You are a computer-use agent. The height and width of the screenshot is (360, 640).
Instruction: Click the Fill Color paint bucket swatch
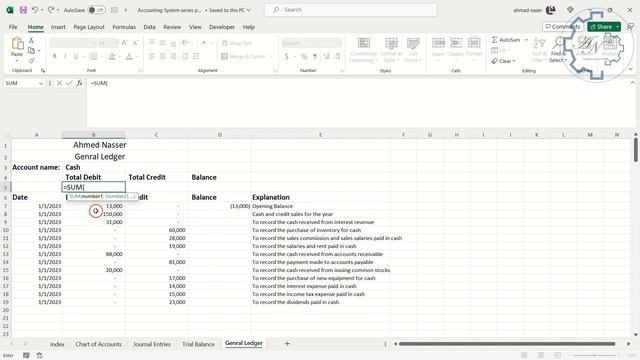point(112,56)
